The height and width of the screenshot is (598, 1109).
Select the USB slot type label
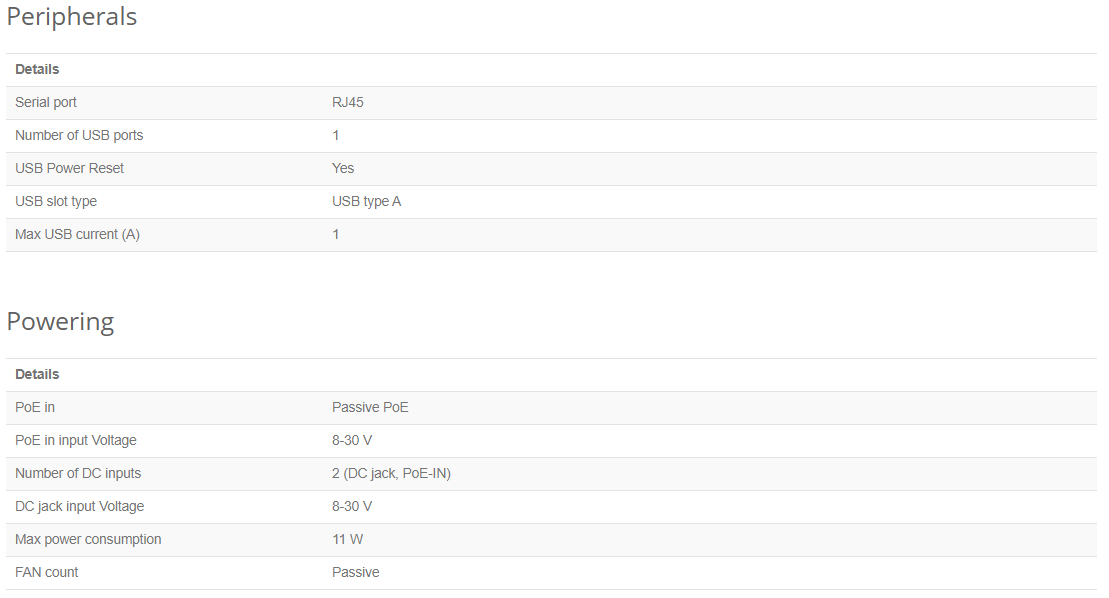click(x=56, y=201)
